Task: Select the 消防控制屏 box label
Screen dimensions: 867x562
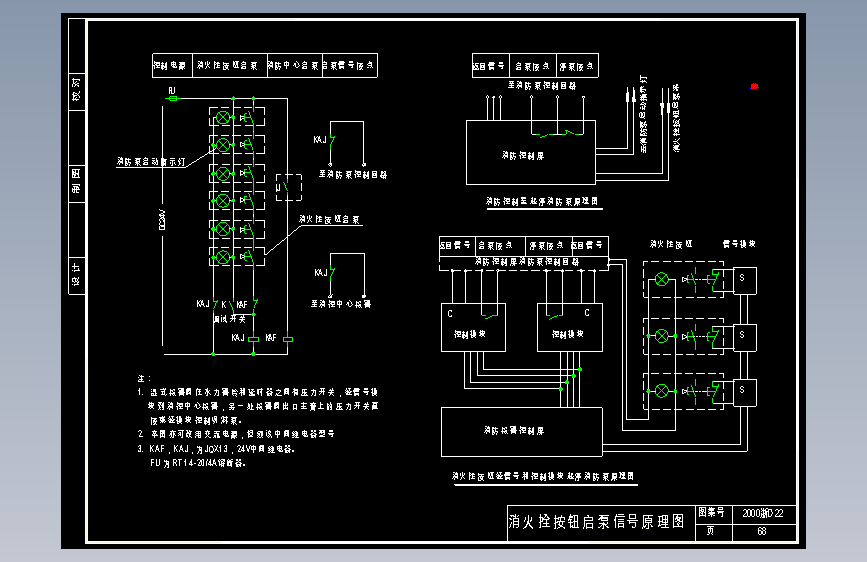Action: click(x=523, y=155)
